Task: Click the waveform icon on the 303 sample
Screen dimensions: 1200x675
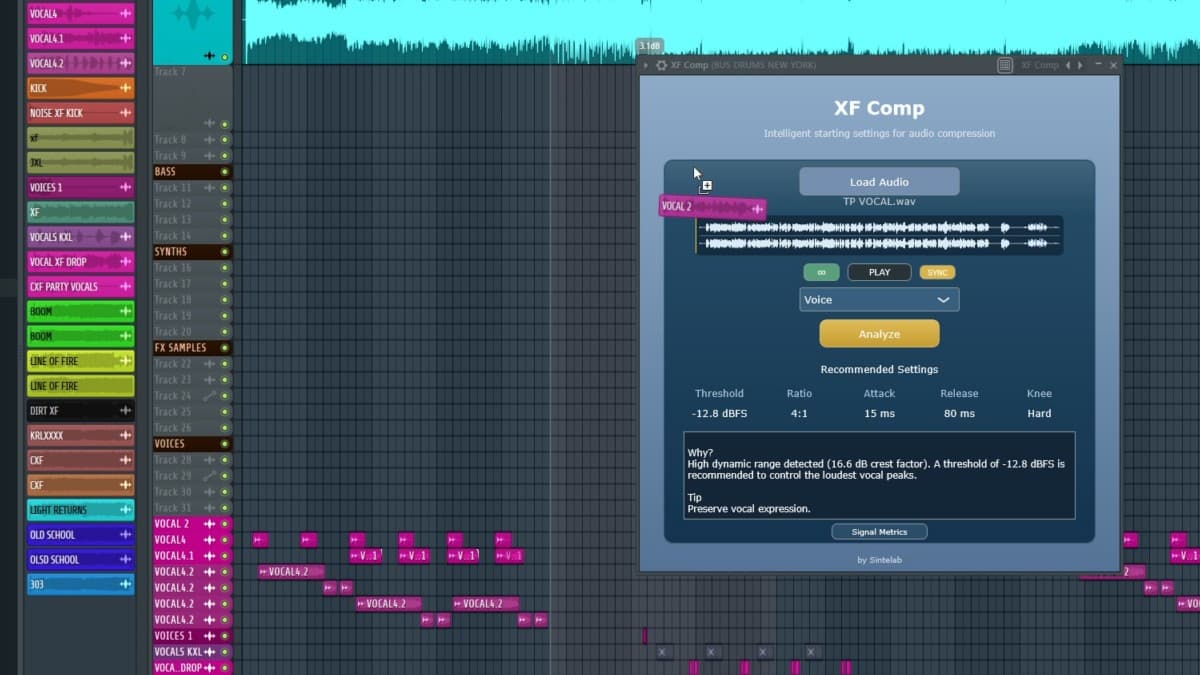Action: point(125,584)
